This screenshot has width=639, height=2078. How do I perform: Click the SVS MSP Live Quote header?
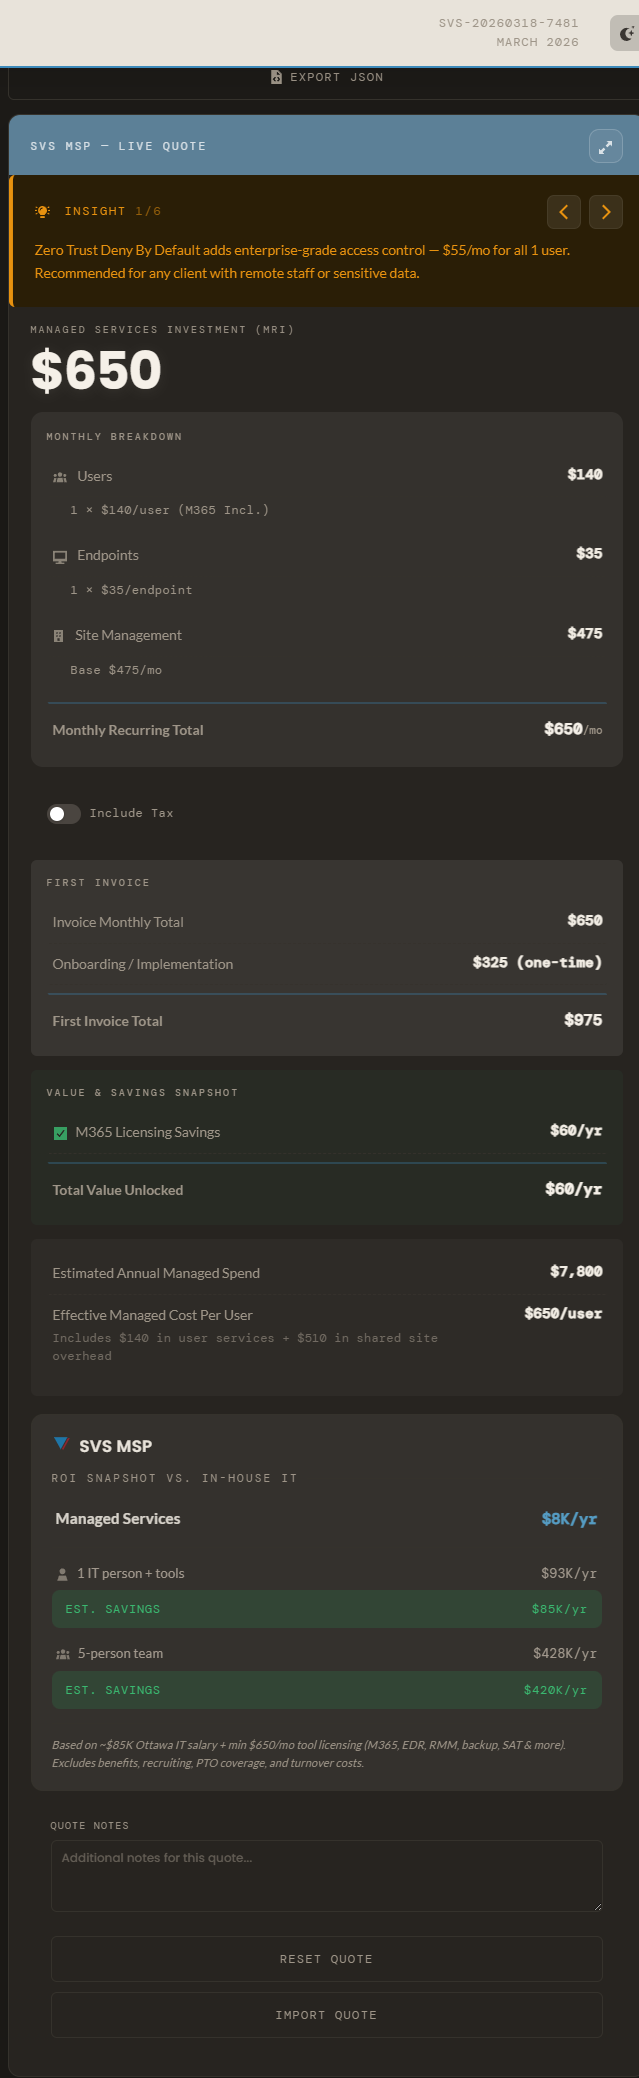coord(118,146)
